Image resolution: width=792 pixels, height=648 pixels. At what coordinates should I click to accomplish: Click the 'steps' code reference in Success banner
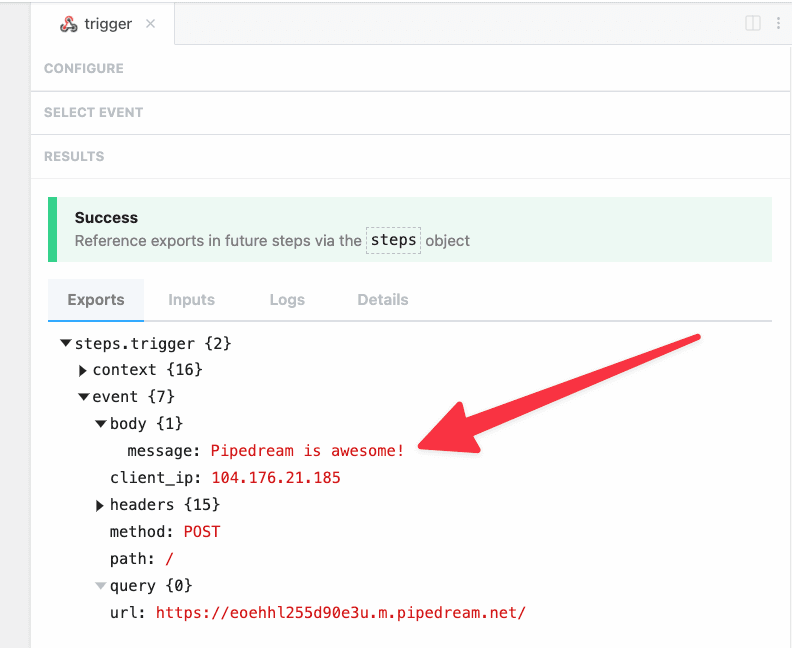(393, 240)
